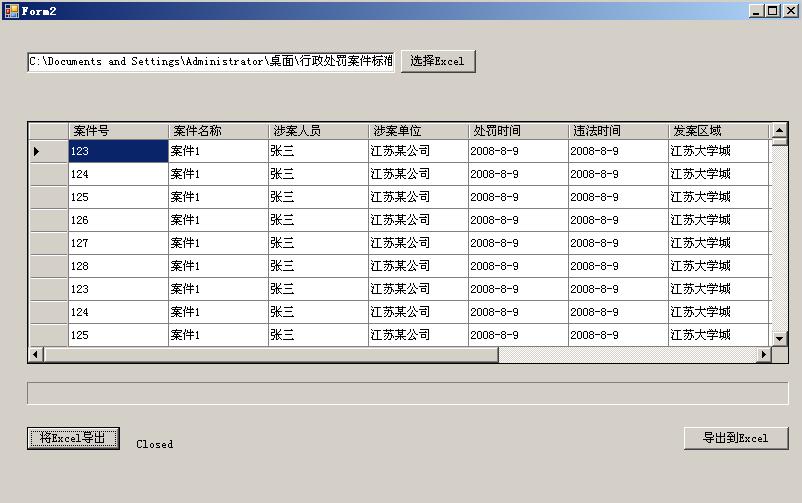Click the 将Excel导出 button
The image size is (802, 503).
[x=73, y=439]
